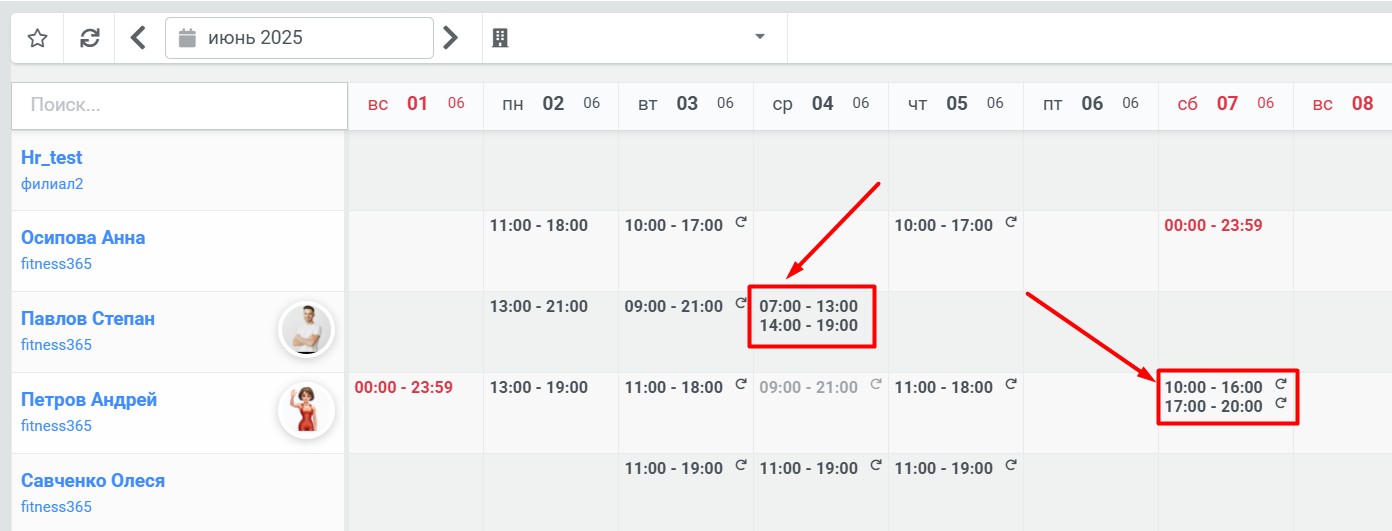This screenshot has width=1392, height=531.
Task: Open Петров Андрей 17:00 - 20:00 shift
Action: tap(1214, 406)
